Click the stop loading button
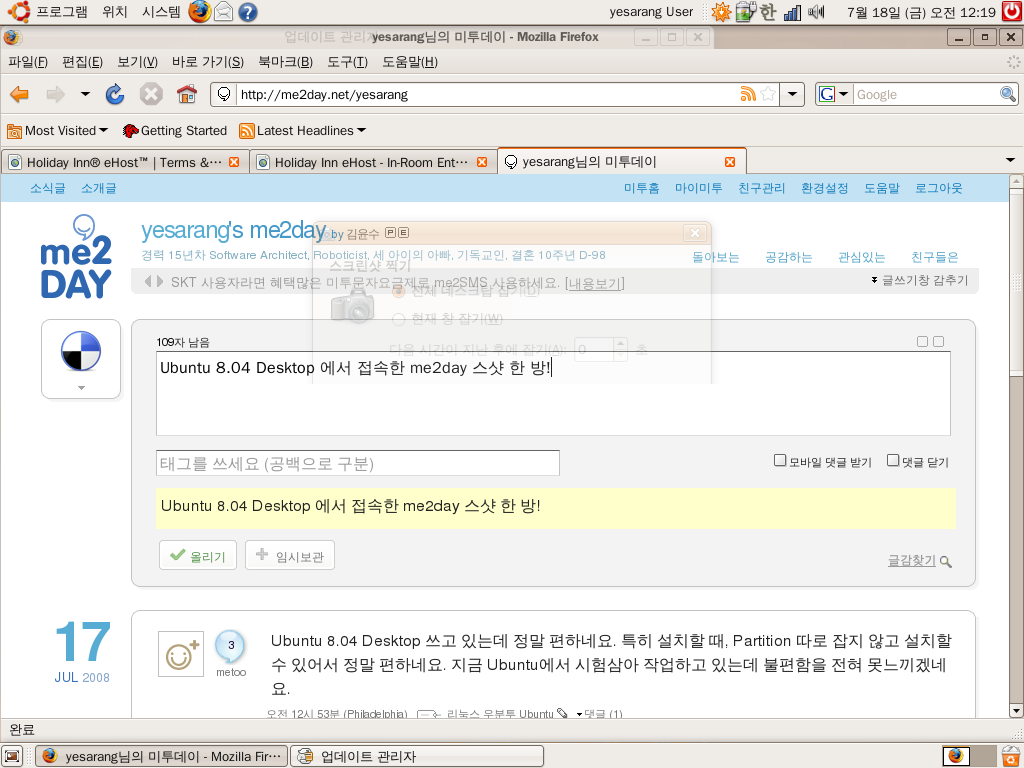This screenshot has height=768, width=1024. (151, 94)
